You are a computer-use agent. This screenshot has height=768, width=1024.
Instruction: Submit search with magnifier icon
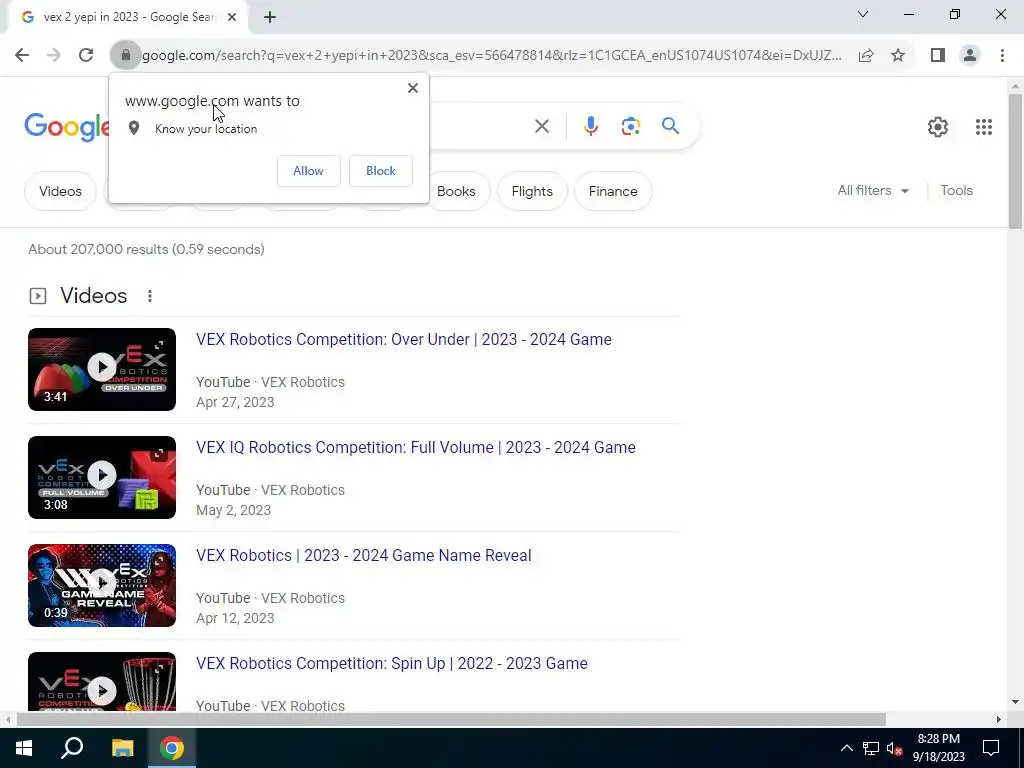(670, 126)
